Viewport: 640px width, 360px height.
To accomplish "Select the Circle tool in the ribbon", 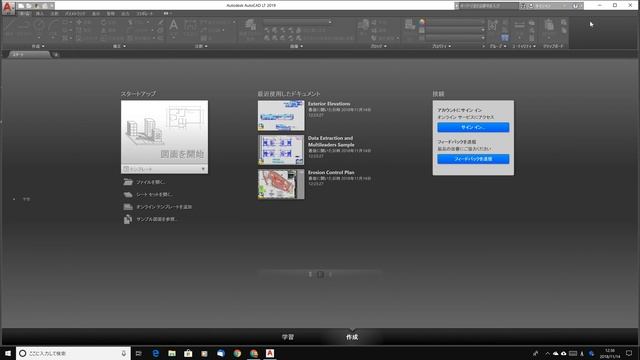I will [39, 26].
